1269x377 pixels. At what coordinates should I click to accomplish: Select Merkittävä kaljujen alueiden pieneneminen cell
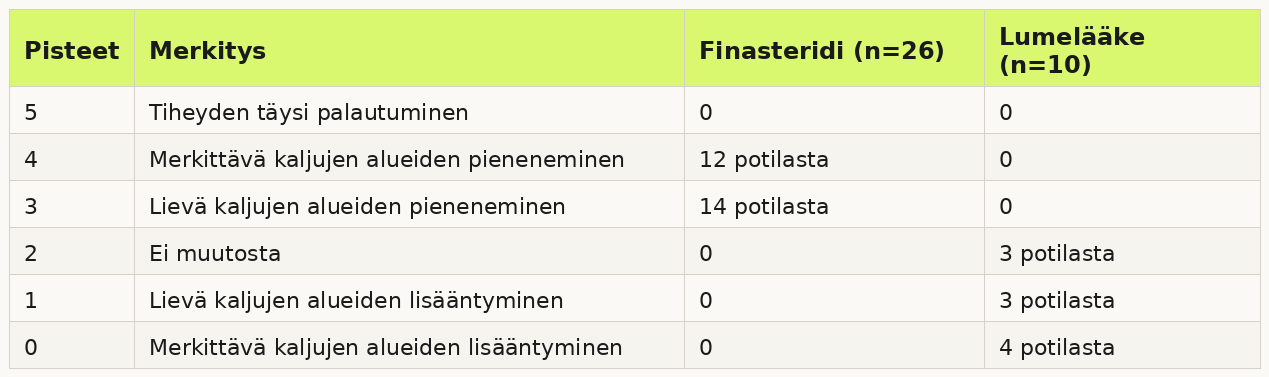coord(409,157)
